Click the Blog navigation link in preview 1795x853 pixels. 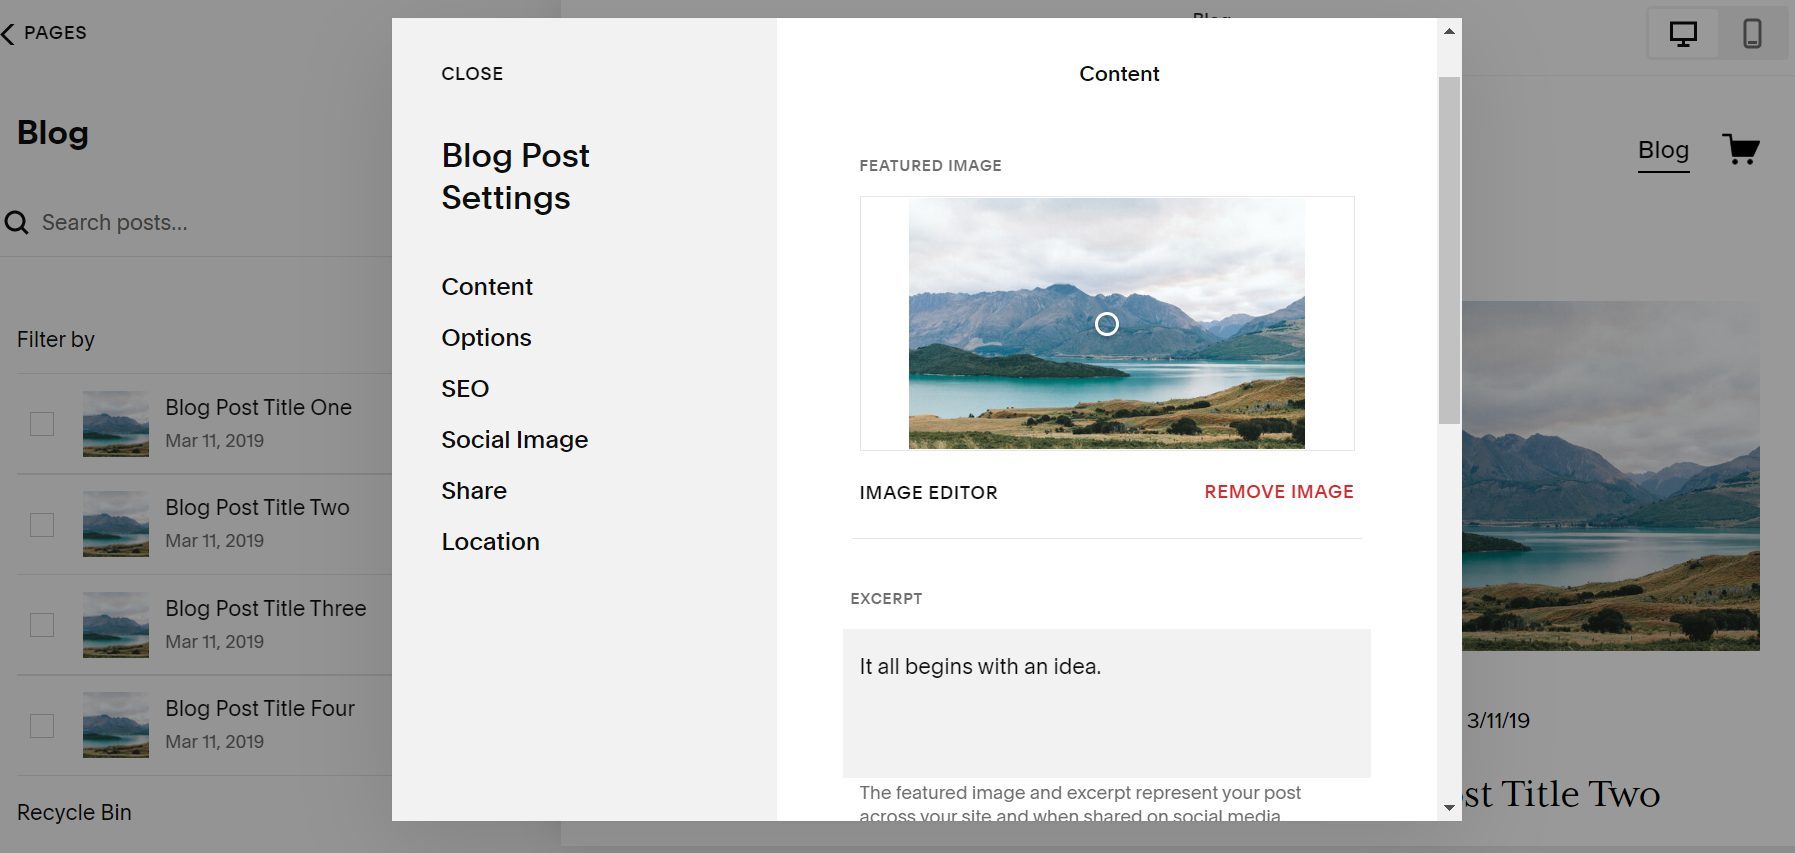point(1663,150)
